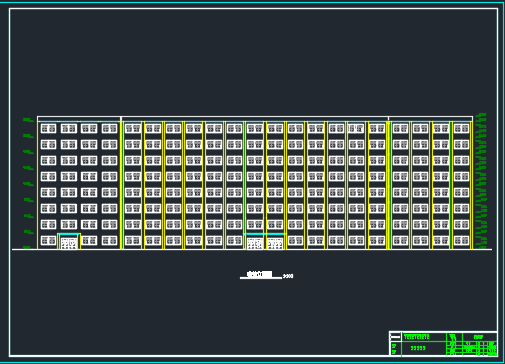Select the top-right window of the building
The width and height of the screenshot is (505, 364).
point(461,128)
